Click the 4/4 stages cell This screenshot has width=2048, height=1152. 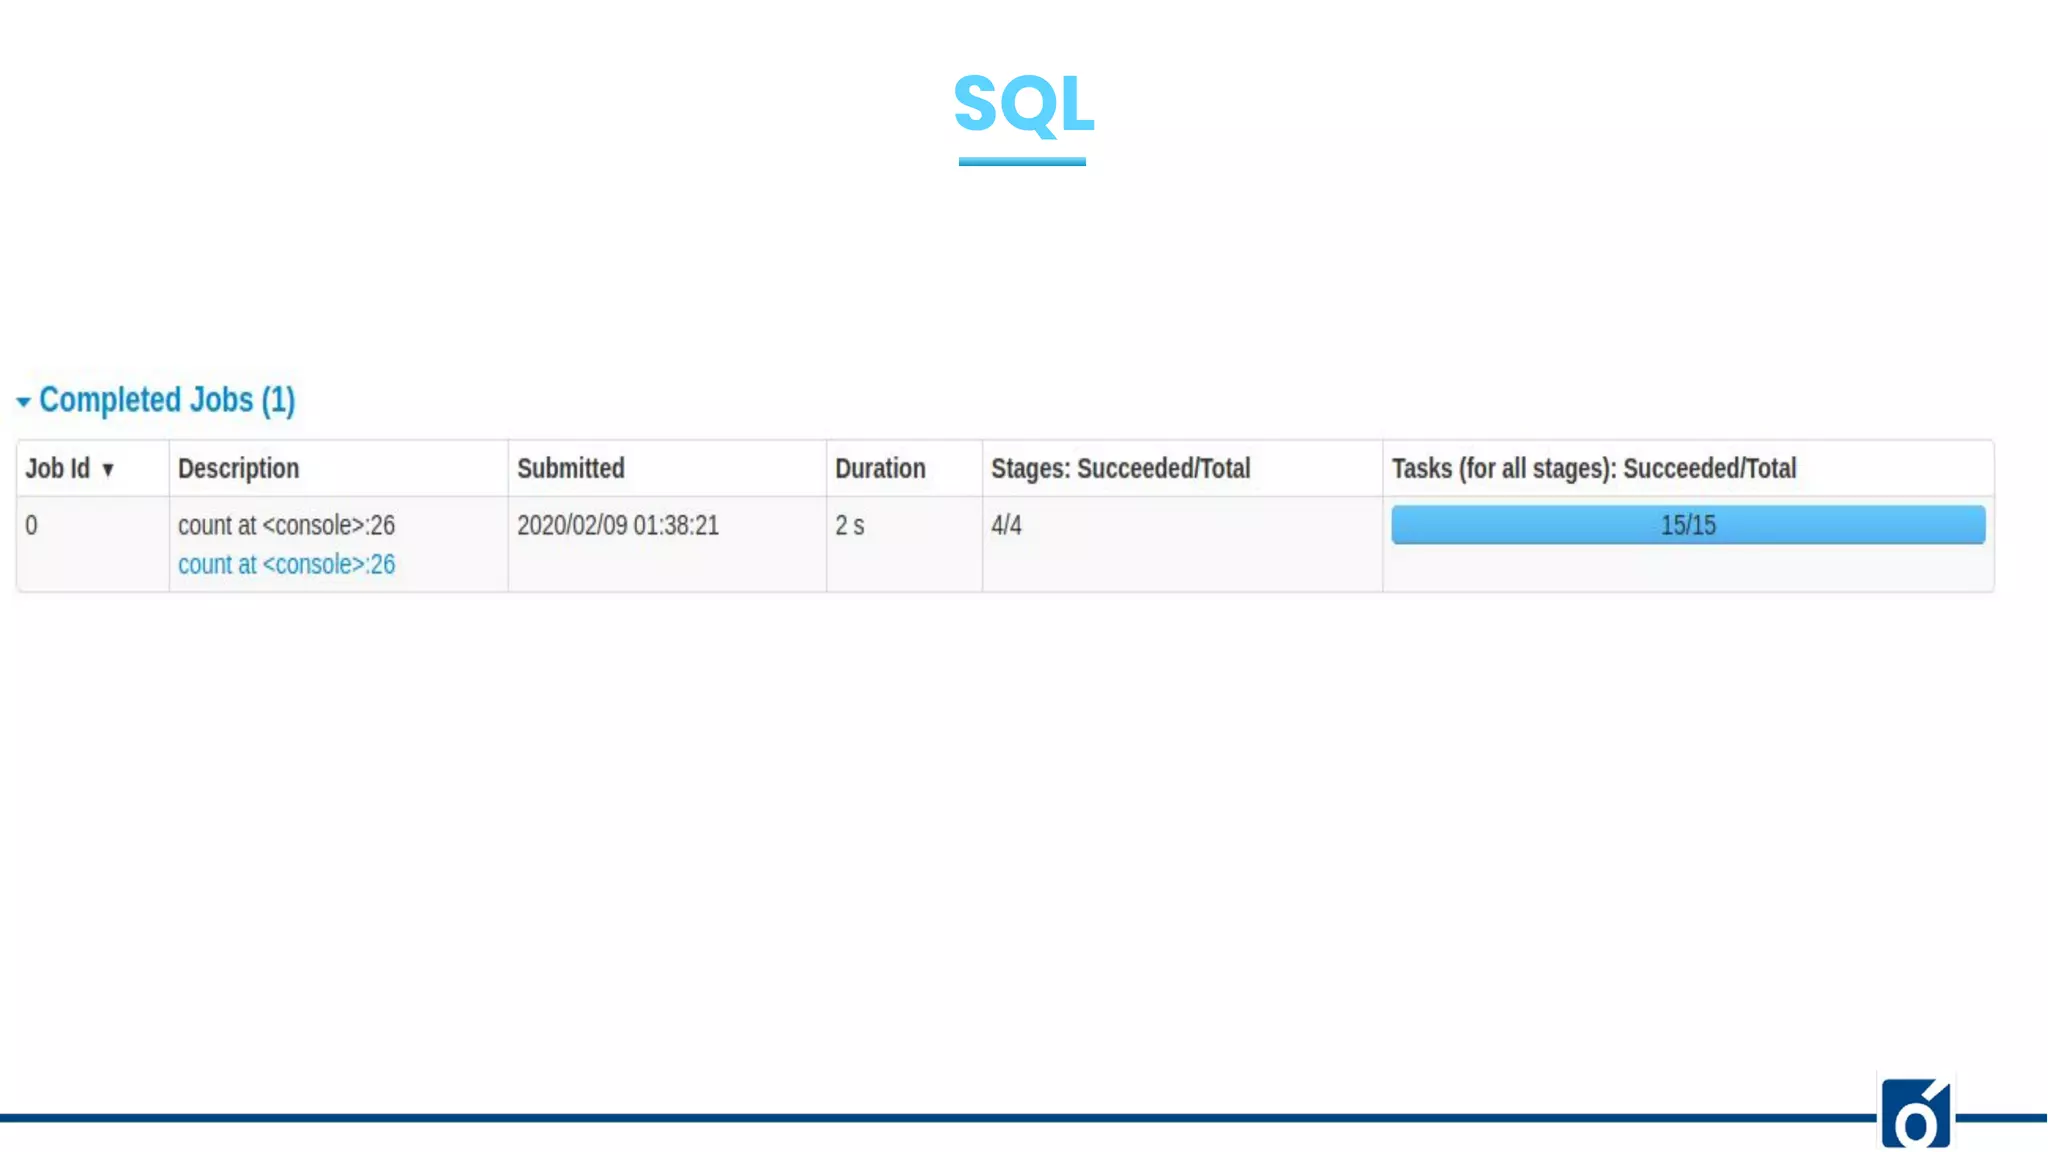tap(1006, 525)
